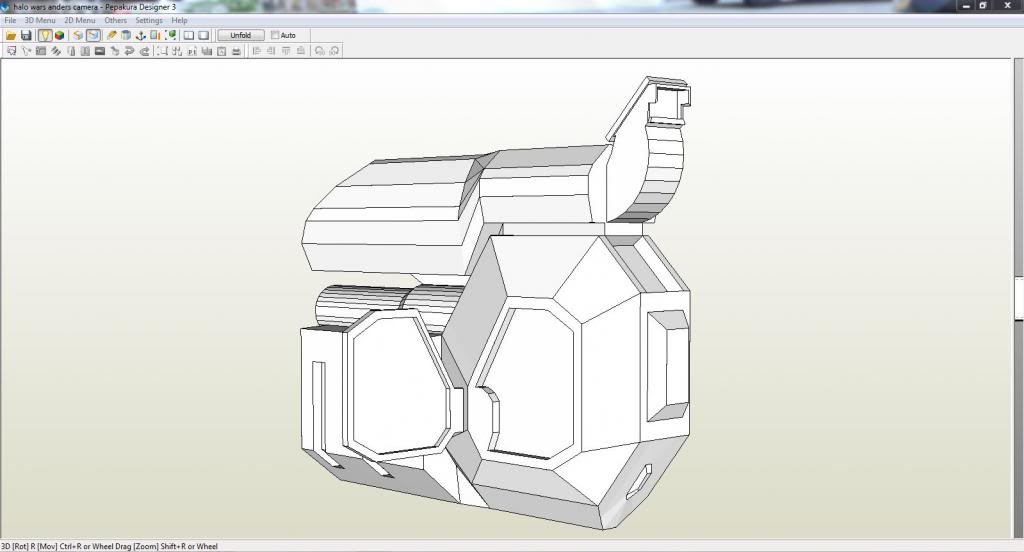Click the curved back-arrow undo icon
1024x552 pixels.
pos(129,51)
